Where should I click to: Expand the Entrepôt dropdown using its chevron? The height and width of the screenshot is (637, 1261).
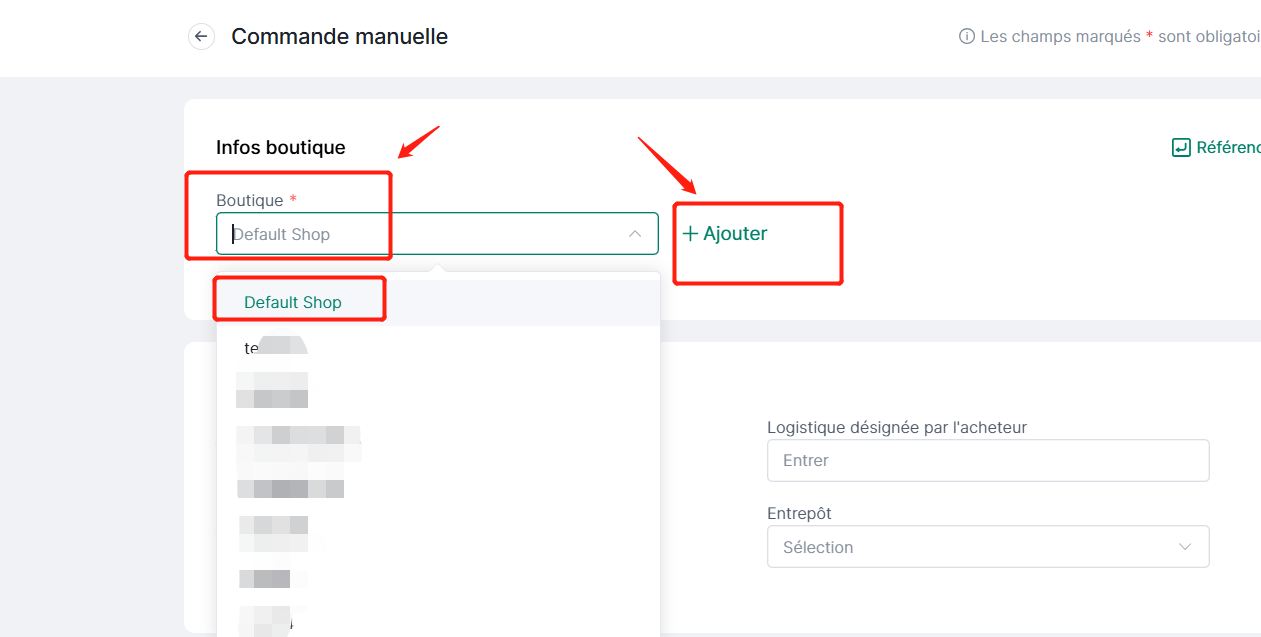point(1185,547)
